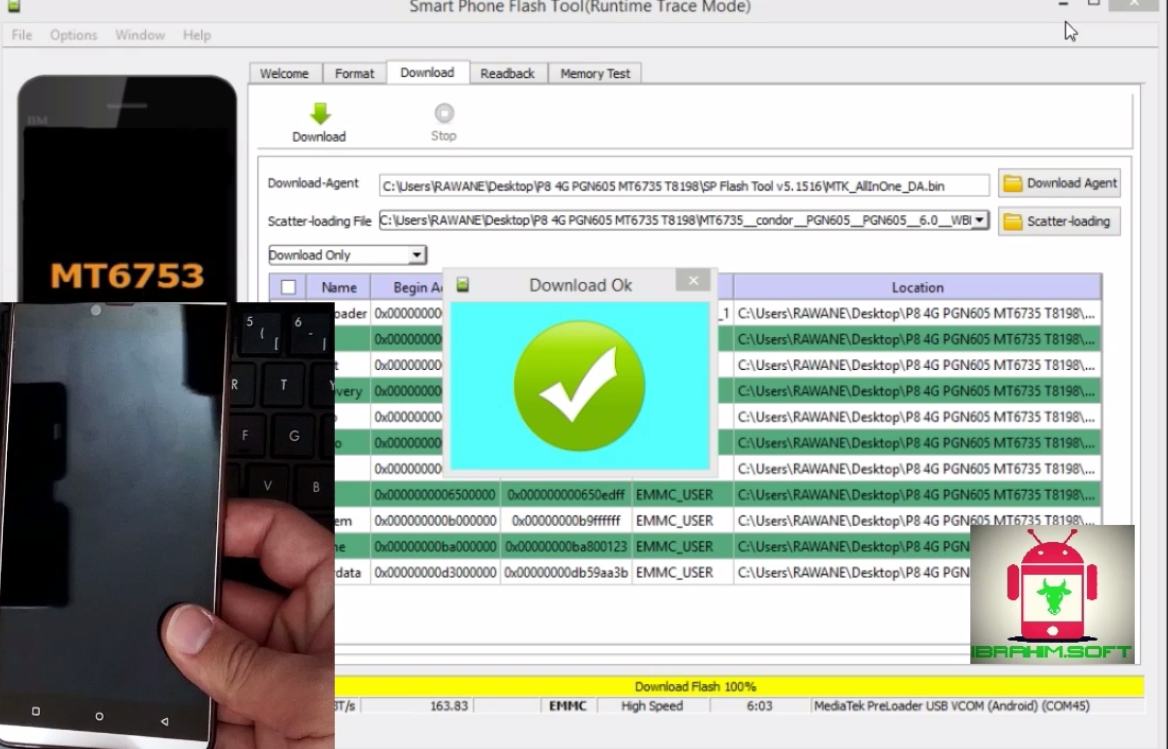Click the 0x00000000d3000000 begin address cell
The width and height of the screenshot is (1168, 749).
coord(435,573)
